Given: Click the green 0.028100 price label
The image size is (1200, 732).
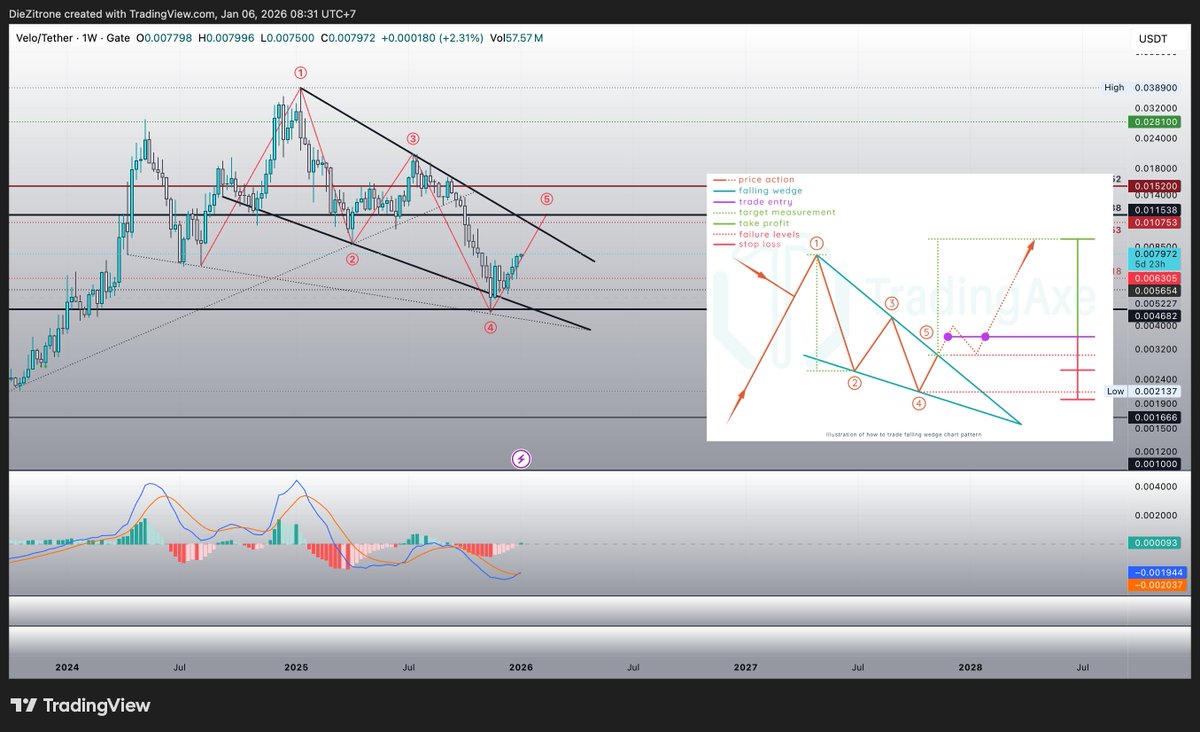Looking at the screenshot, I should [1152, 121].
